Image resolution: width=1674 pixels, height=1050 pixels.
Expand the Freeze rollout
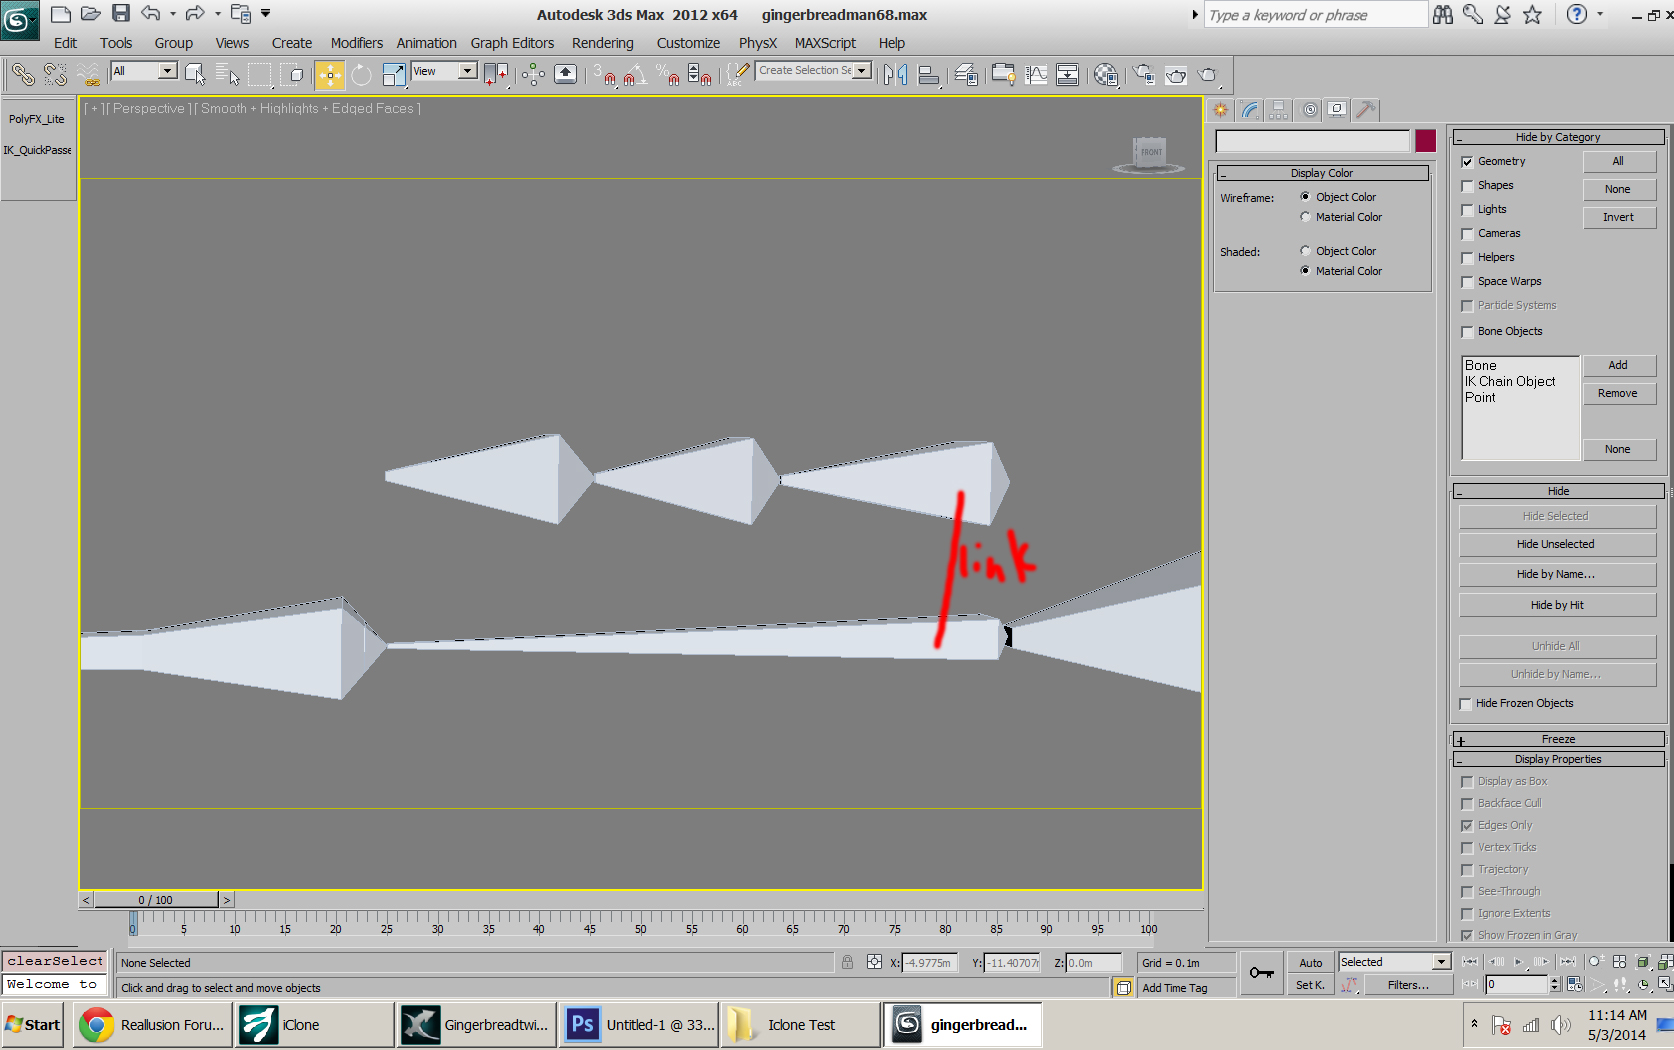tap(1557, 739)
